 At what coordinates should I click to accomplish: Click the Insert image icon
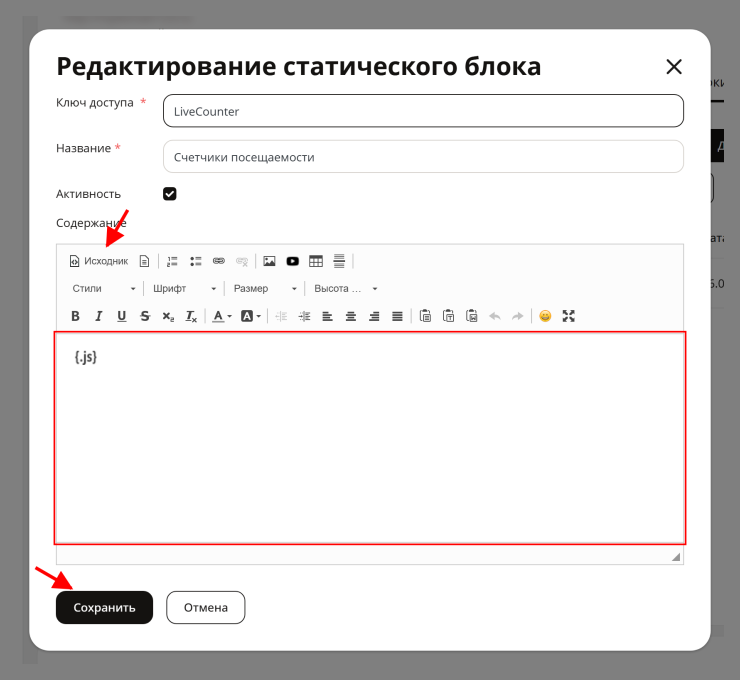[x=269, y=261]
